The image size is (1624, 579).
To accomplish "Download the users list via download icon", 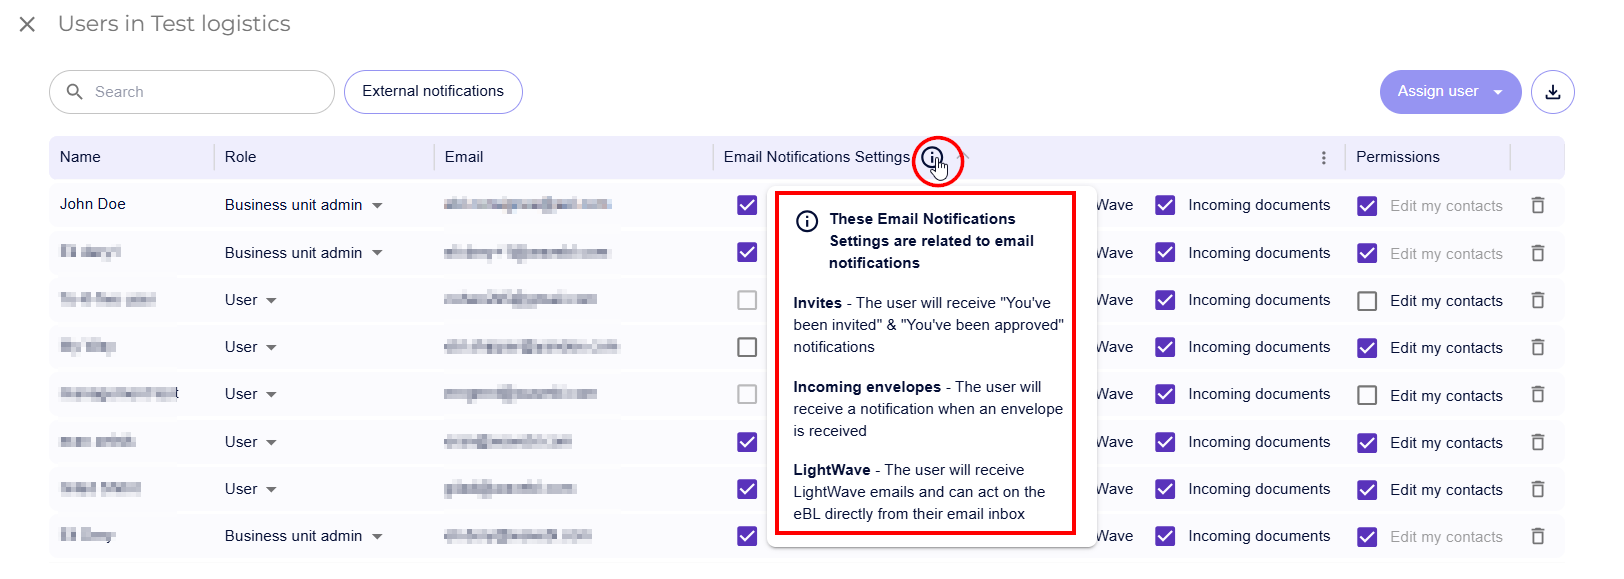I will click(1553, 92).
